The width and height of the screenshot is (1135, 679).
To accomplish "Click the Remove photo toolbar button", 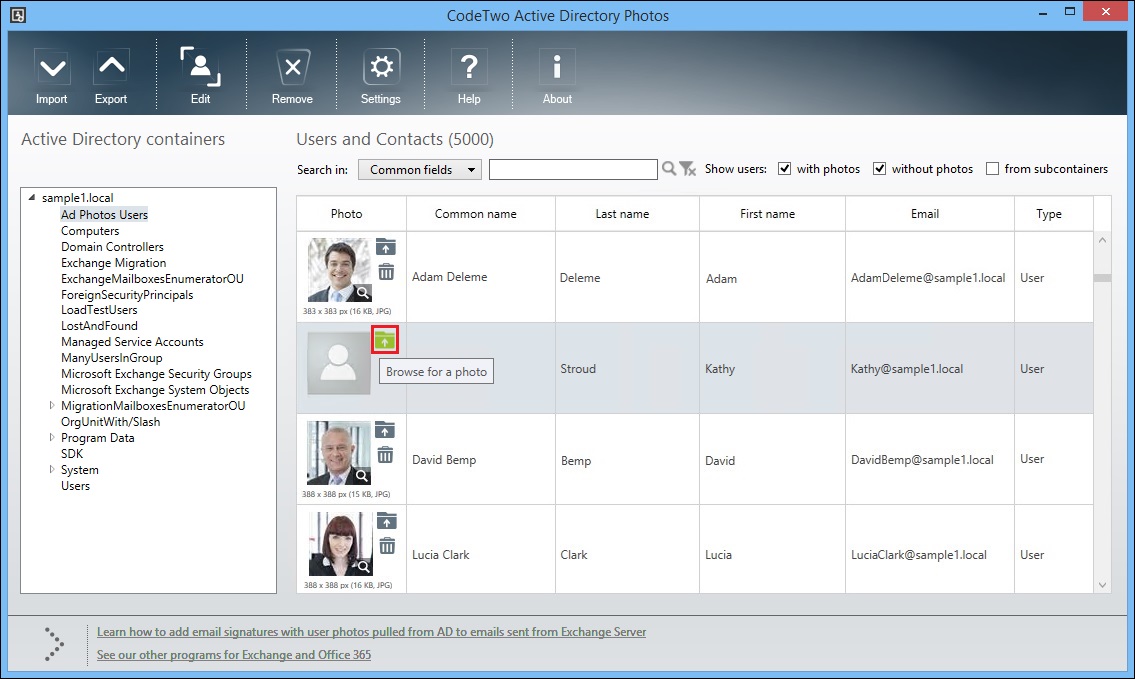I will tap(292, 77).
